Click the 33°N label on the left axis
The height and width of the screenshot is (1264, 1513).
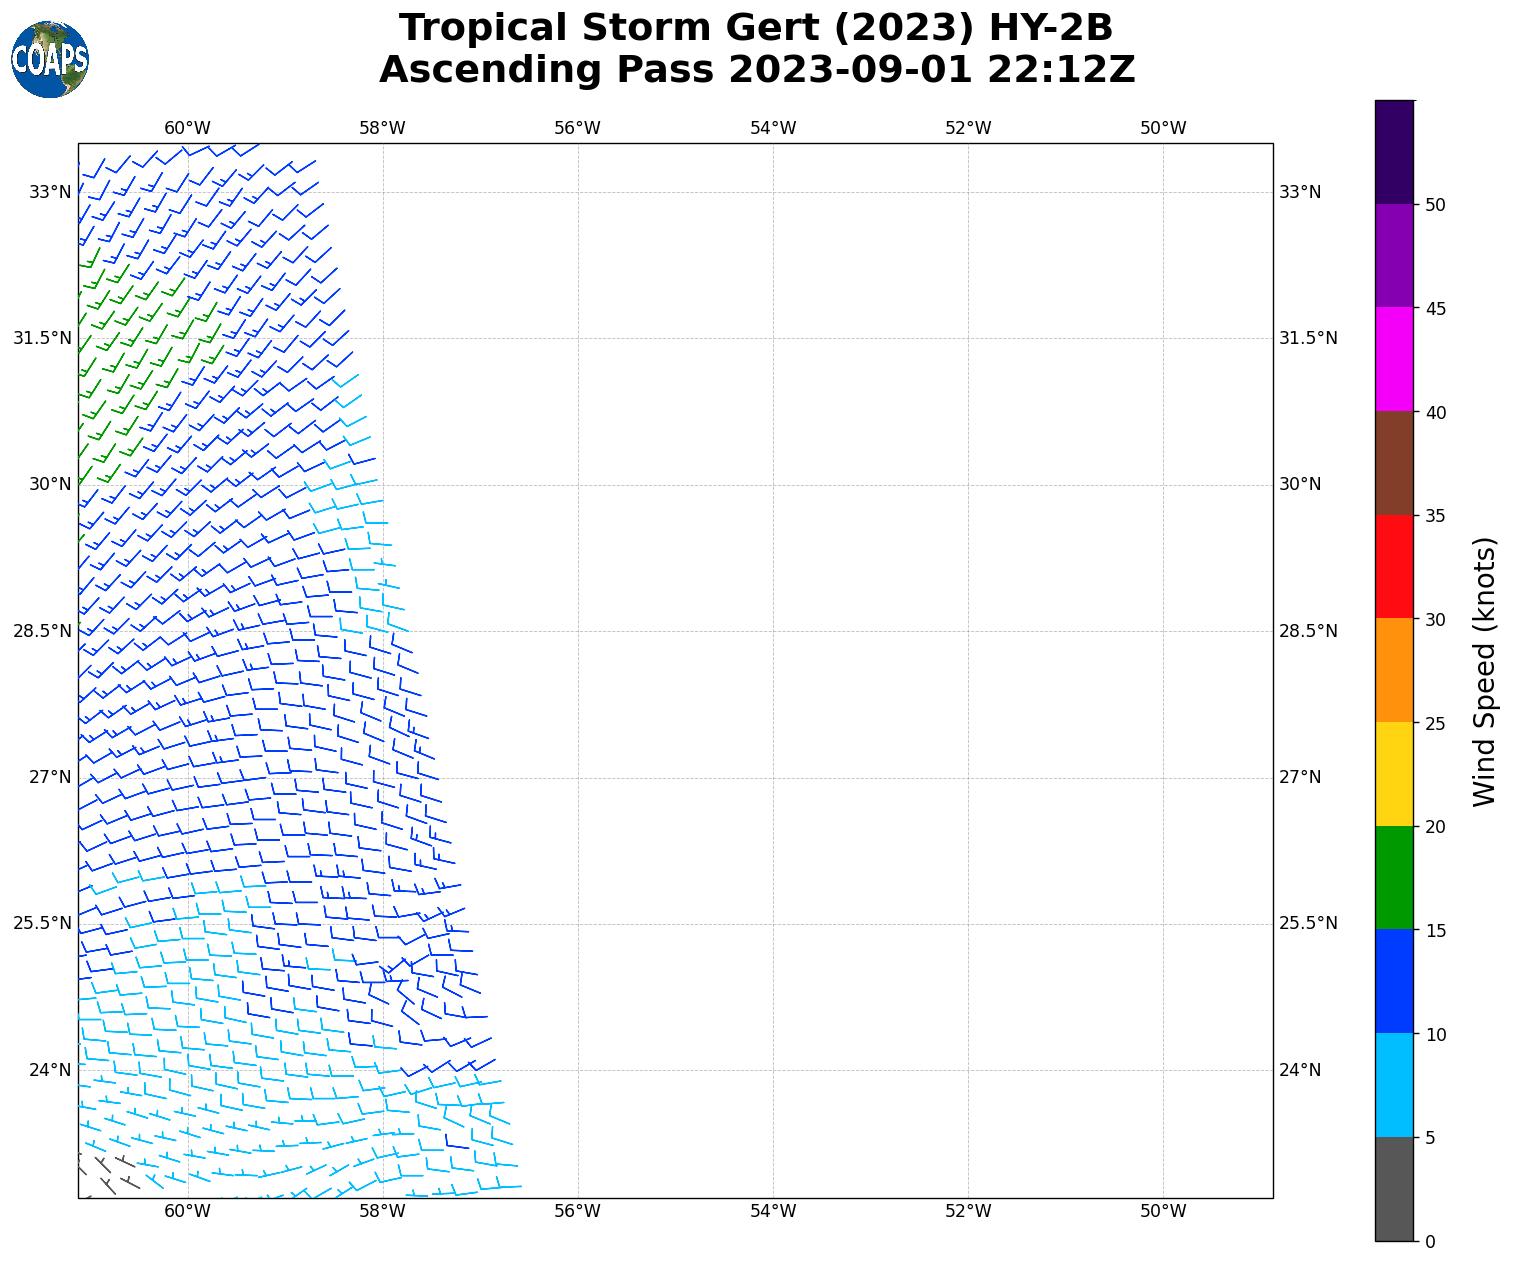(x=50, y=192)
